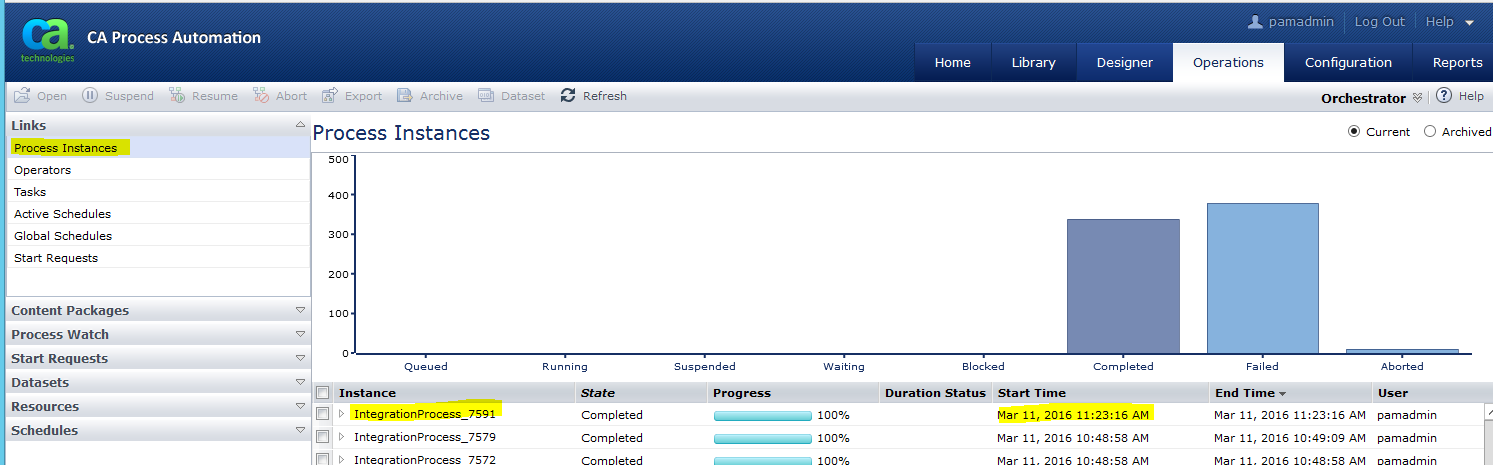1493x465 pixels.
Task: Expand the Content Packages panel
Action: click(x=300, y=311)
